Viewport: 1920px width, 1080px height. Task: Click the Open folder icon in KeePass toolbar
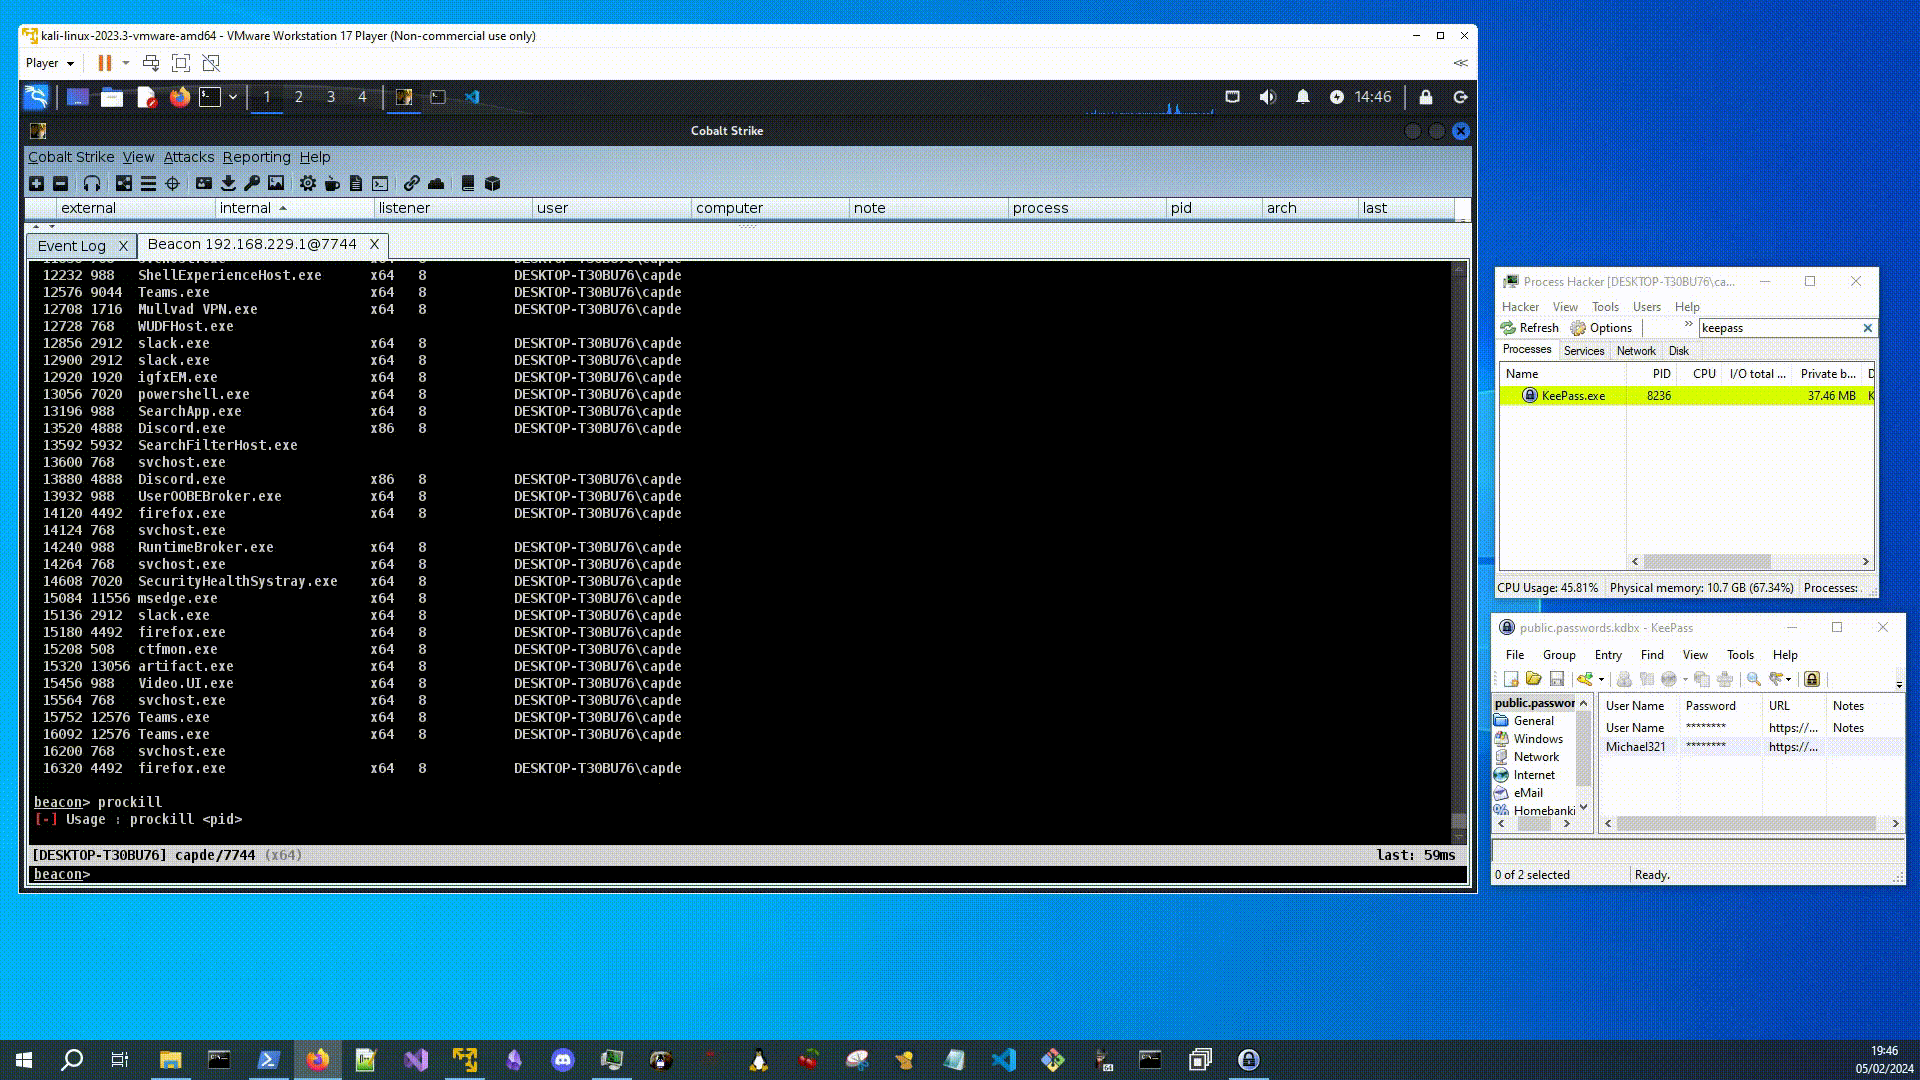(1533, 679)
